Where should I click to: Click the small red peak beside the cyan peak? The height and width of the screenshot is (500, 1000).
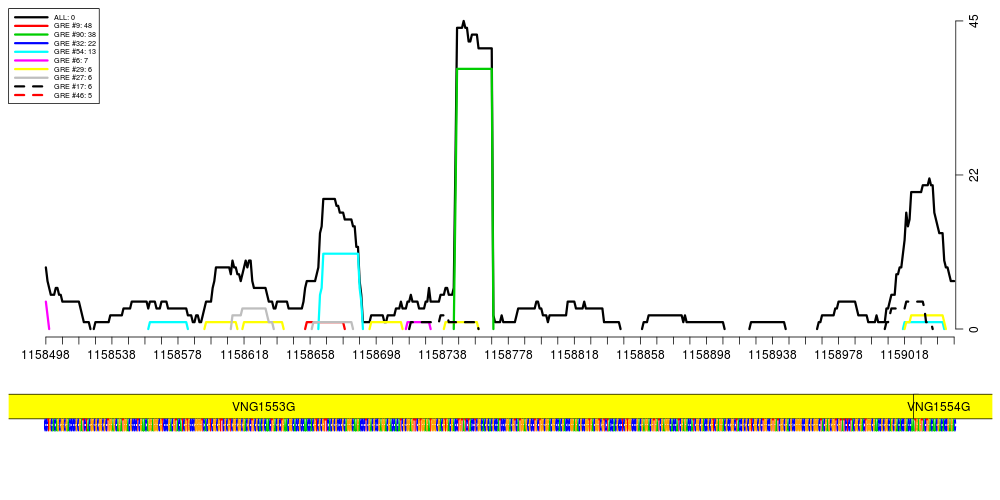coord(307,325)
